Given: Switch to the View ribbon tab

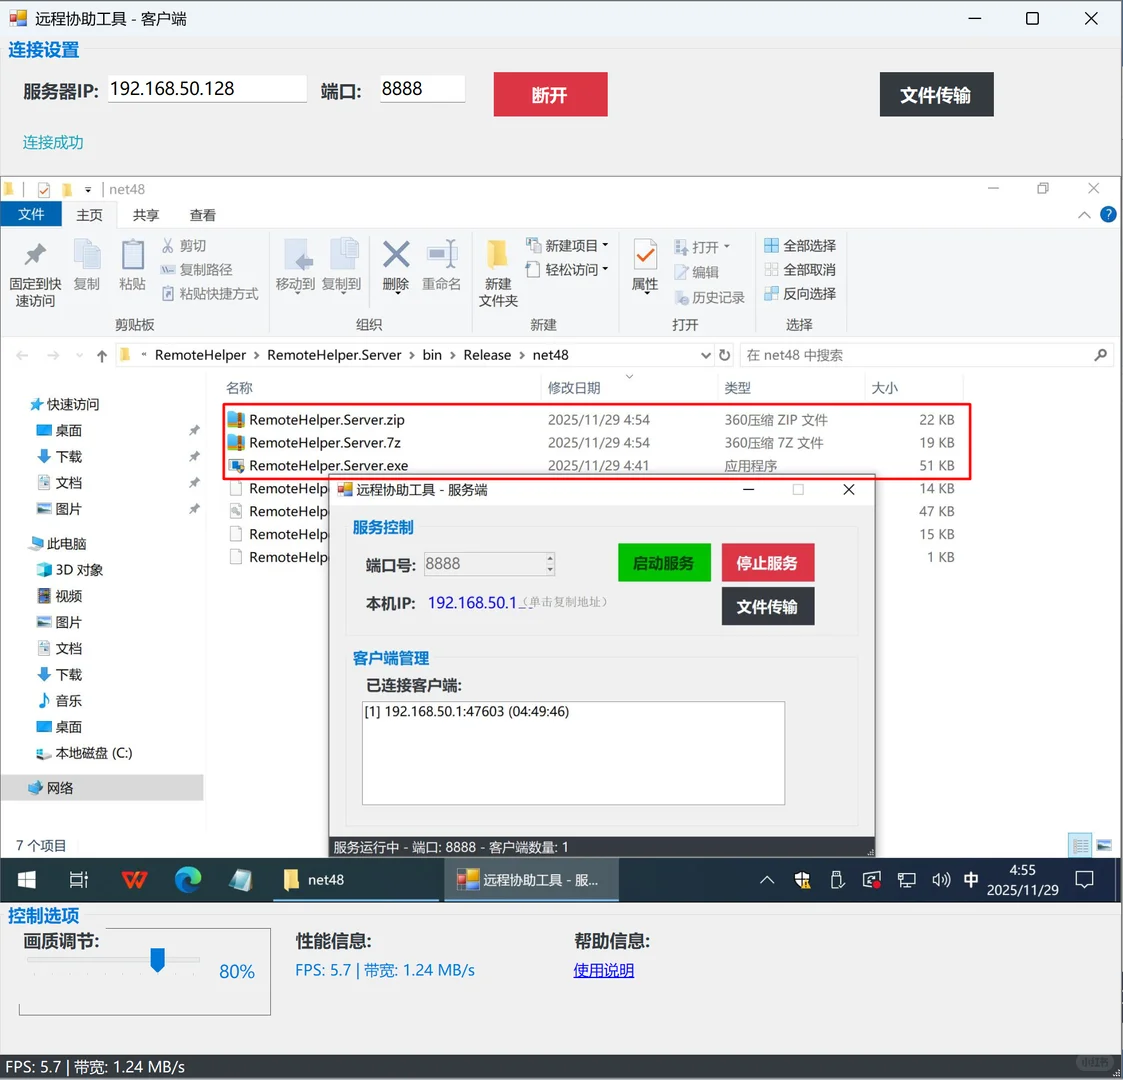Looking at the screenshot, I should click(x=203, y=215).
